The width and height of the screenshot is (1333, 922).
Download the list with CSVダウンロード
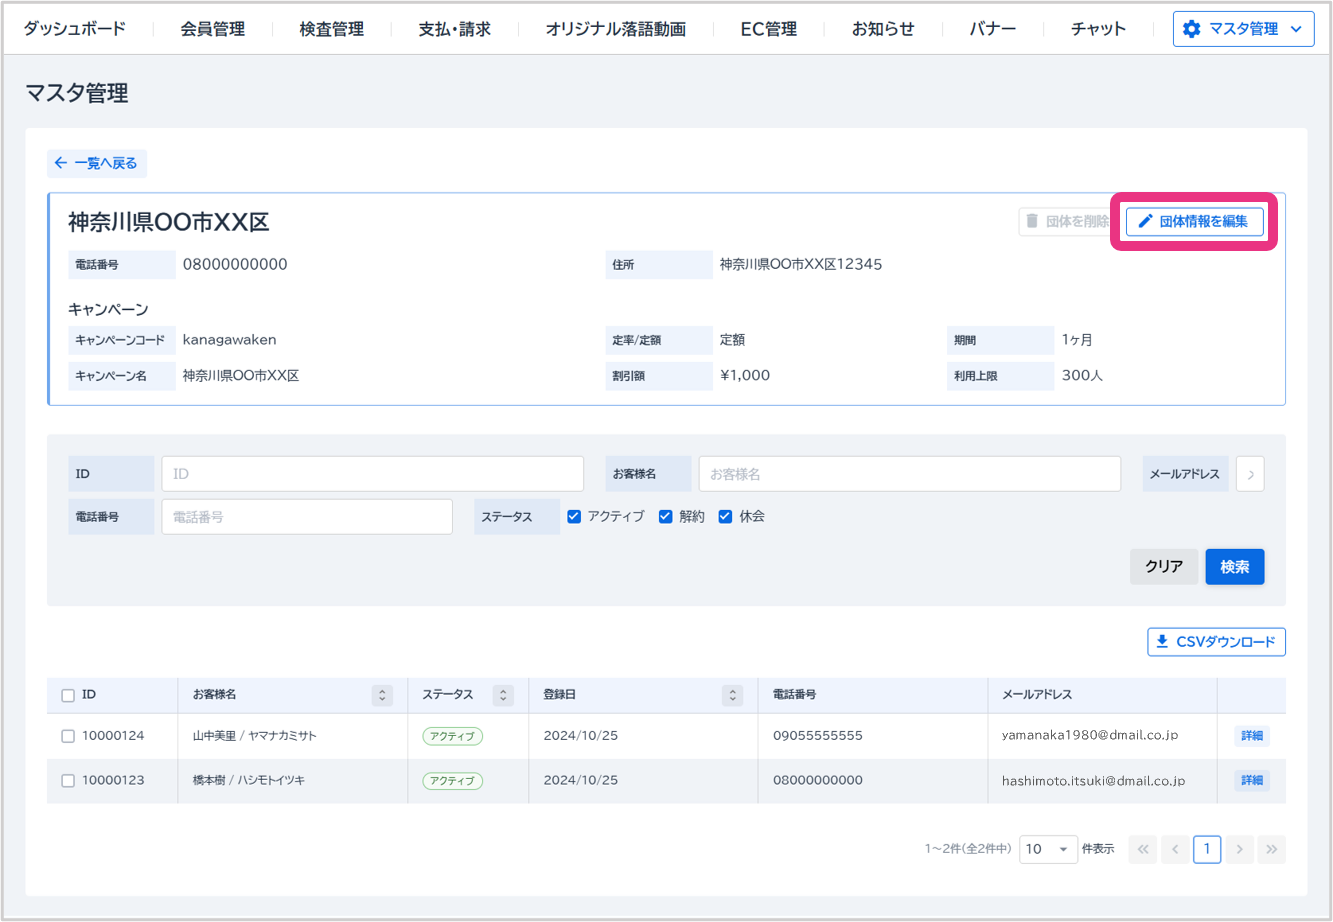click(1216, 642)
